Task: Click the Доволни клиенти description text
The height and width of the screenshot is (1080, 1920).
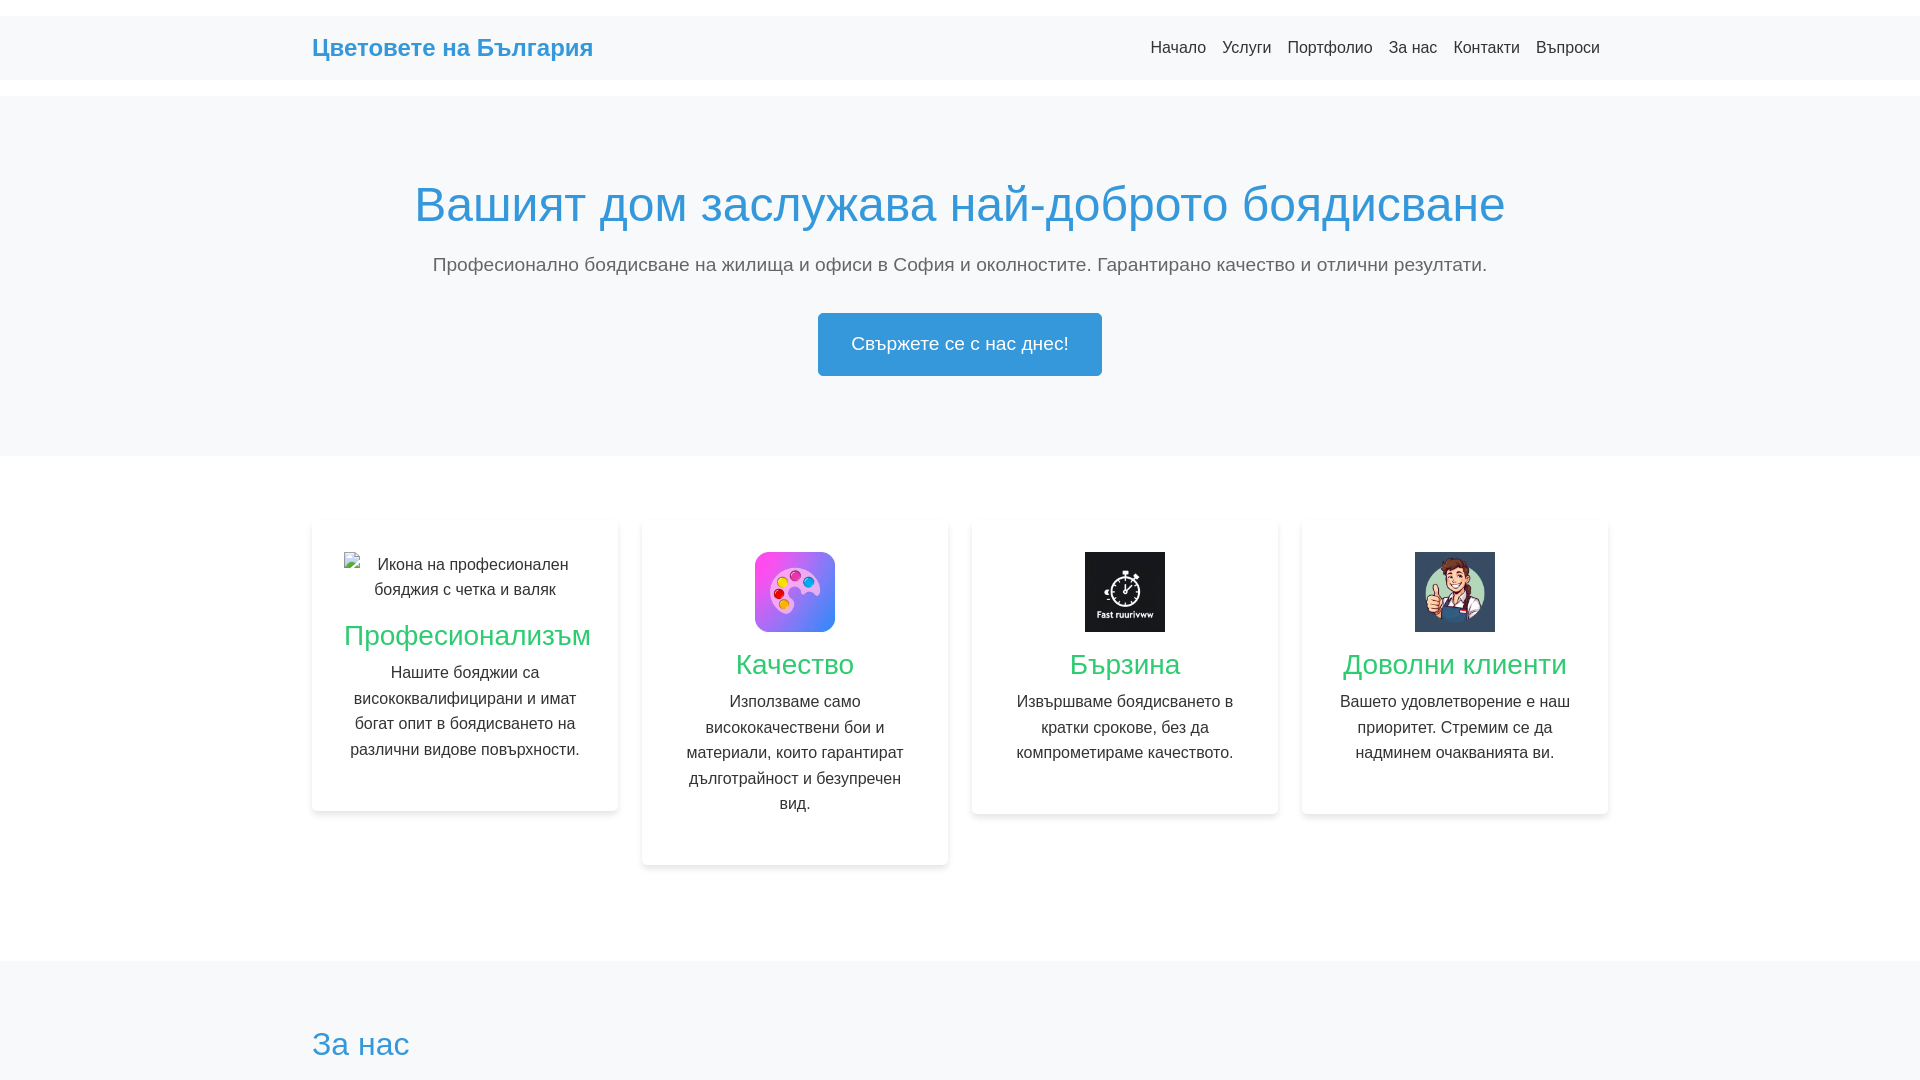Action: pyautogui.click(x=1455, y=727)
